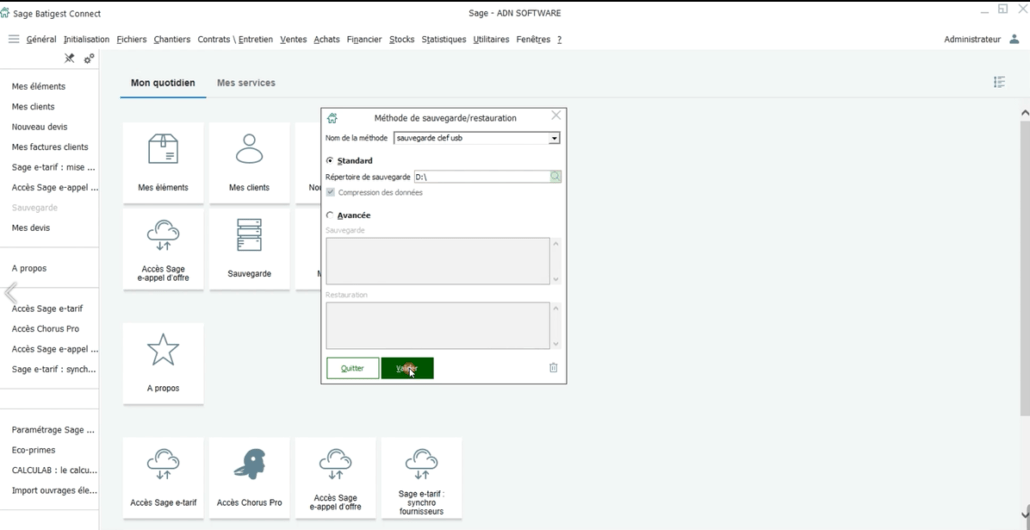1030x530 pixels.
Task: Open the Contrats \ Entretien menu
Action: point(235,39)
